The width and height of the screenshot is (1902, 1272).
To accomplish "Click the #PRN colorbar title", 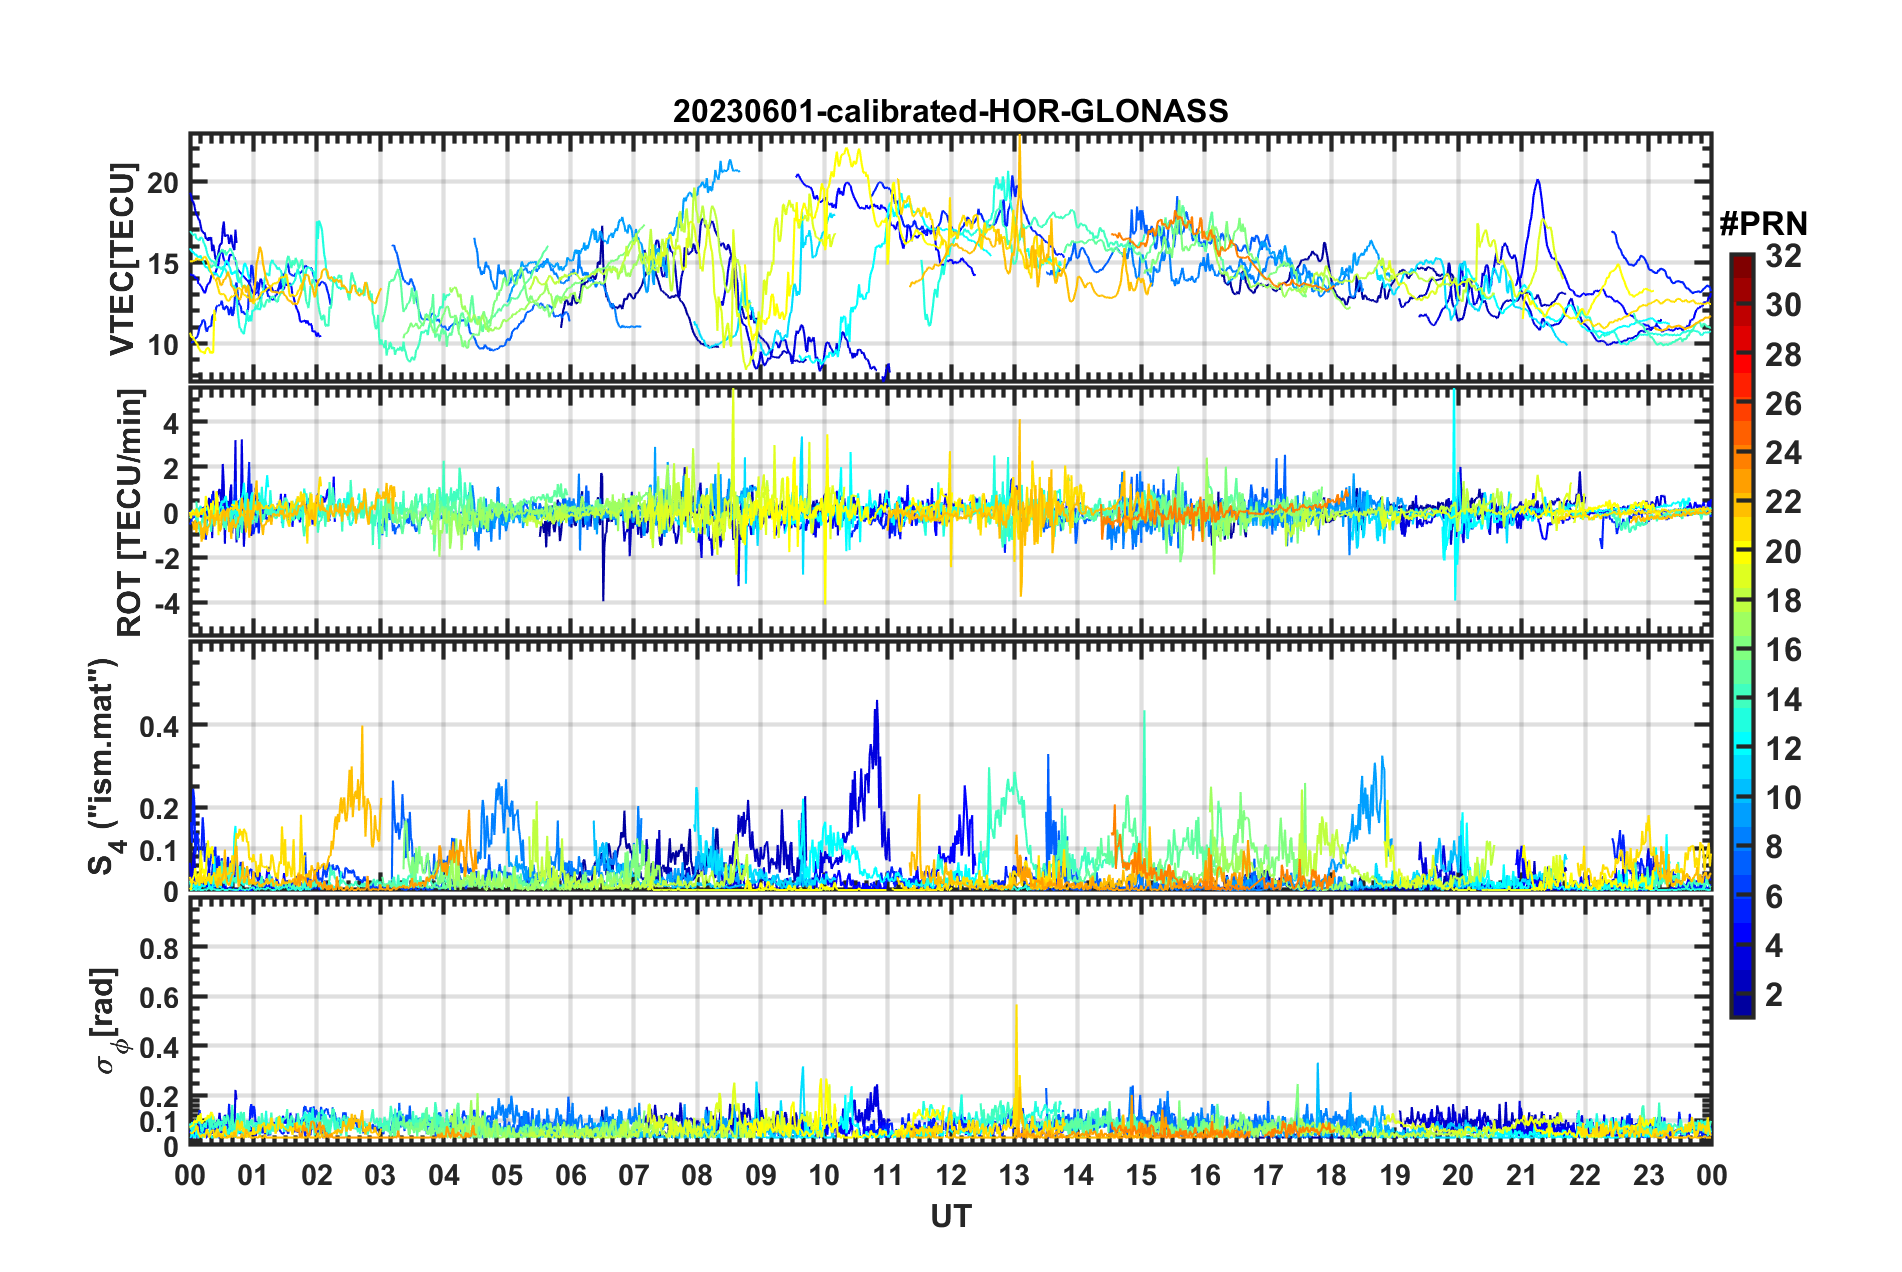I will 1762,223.
